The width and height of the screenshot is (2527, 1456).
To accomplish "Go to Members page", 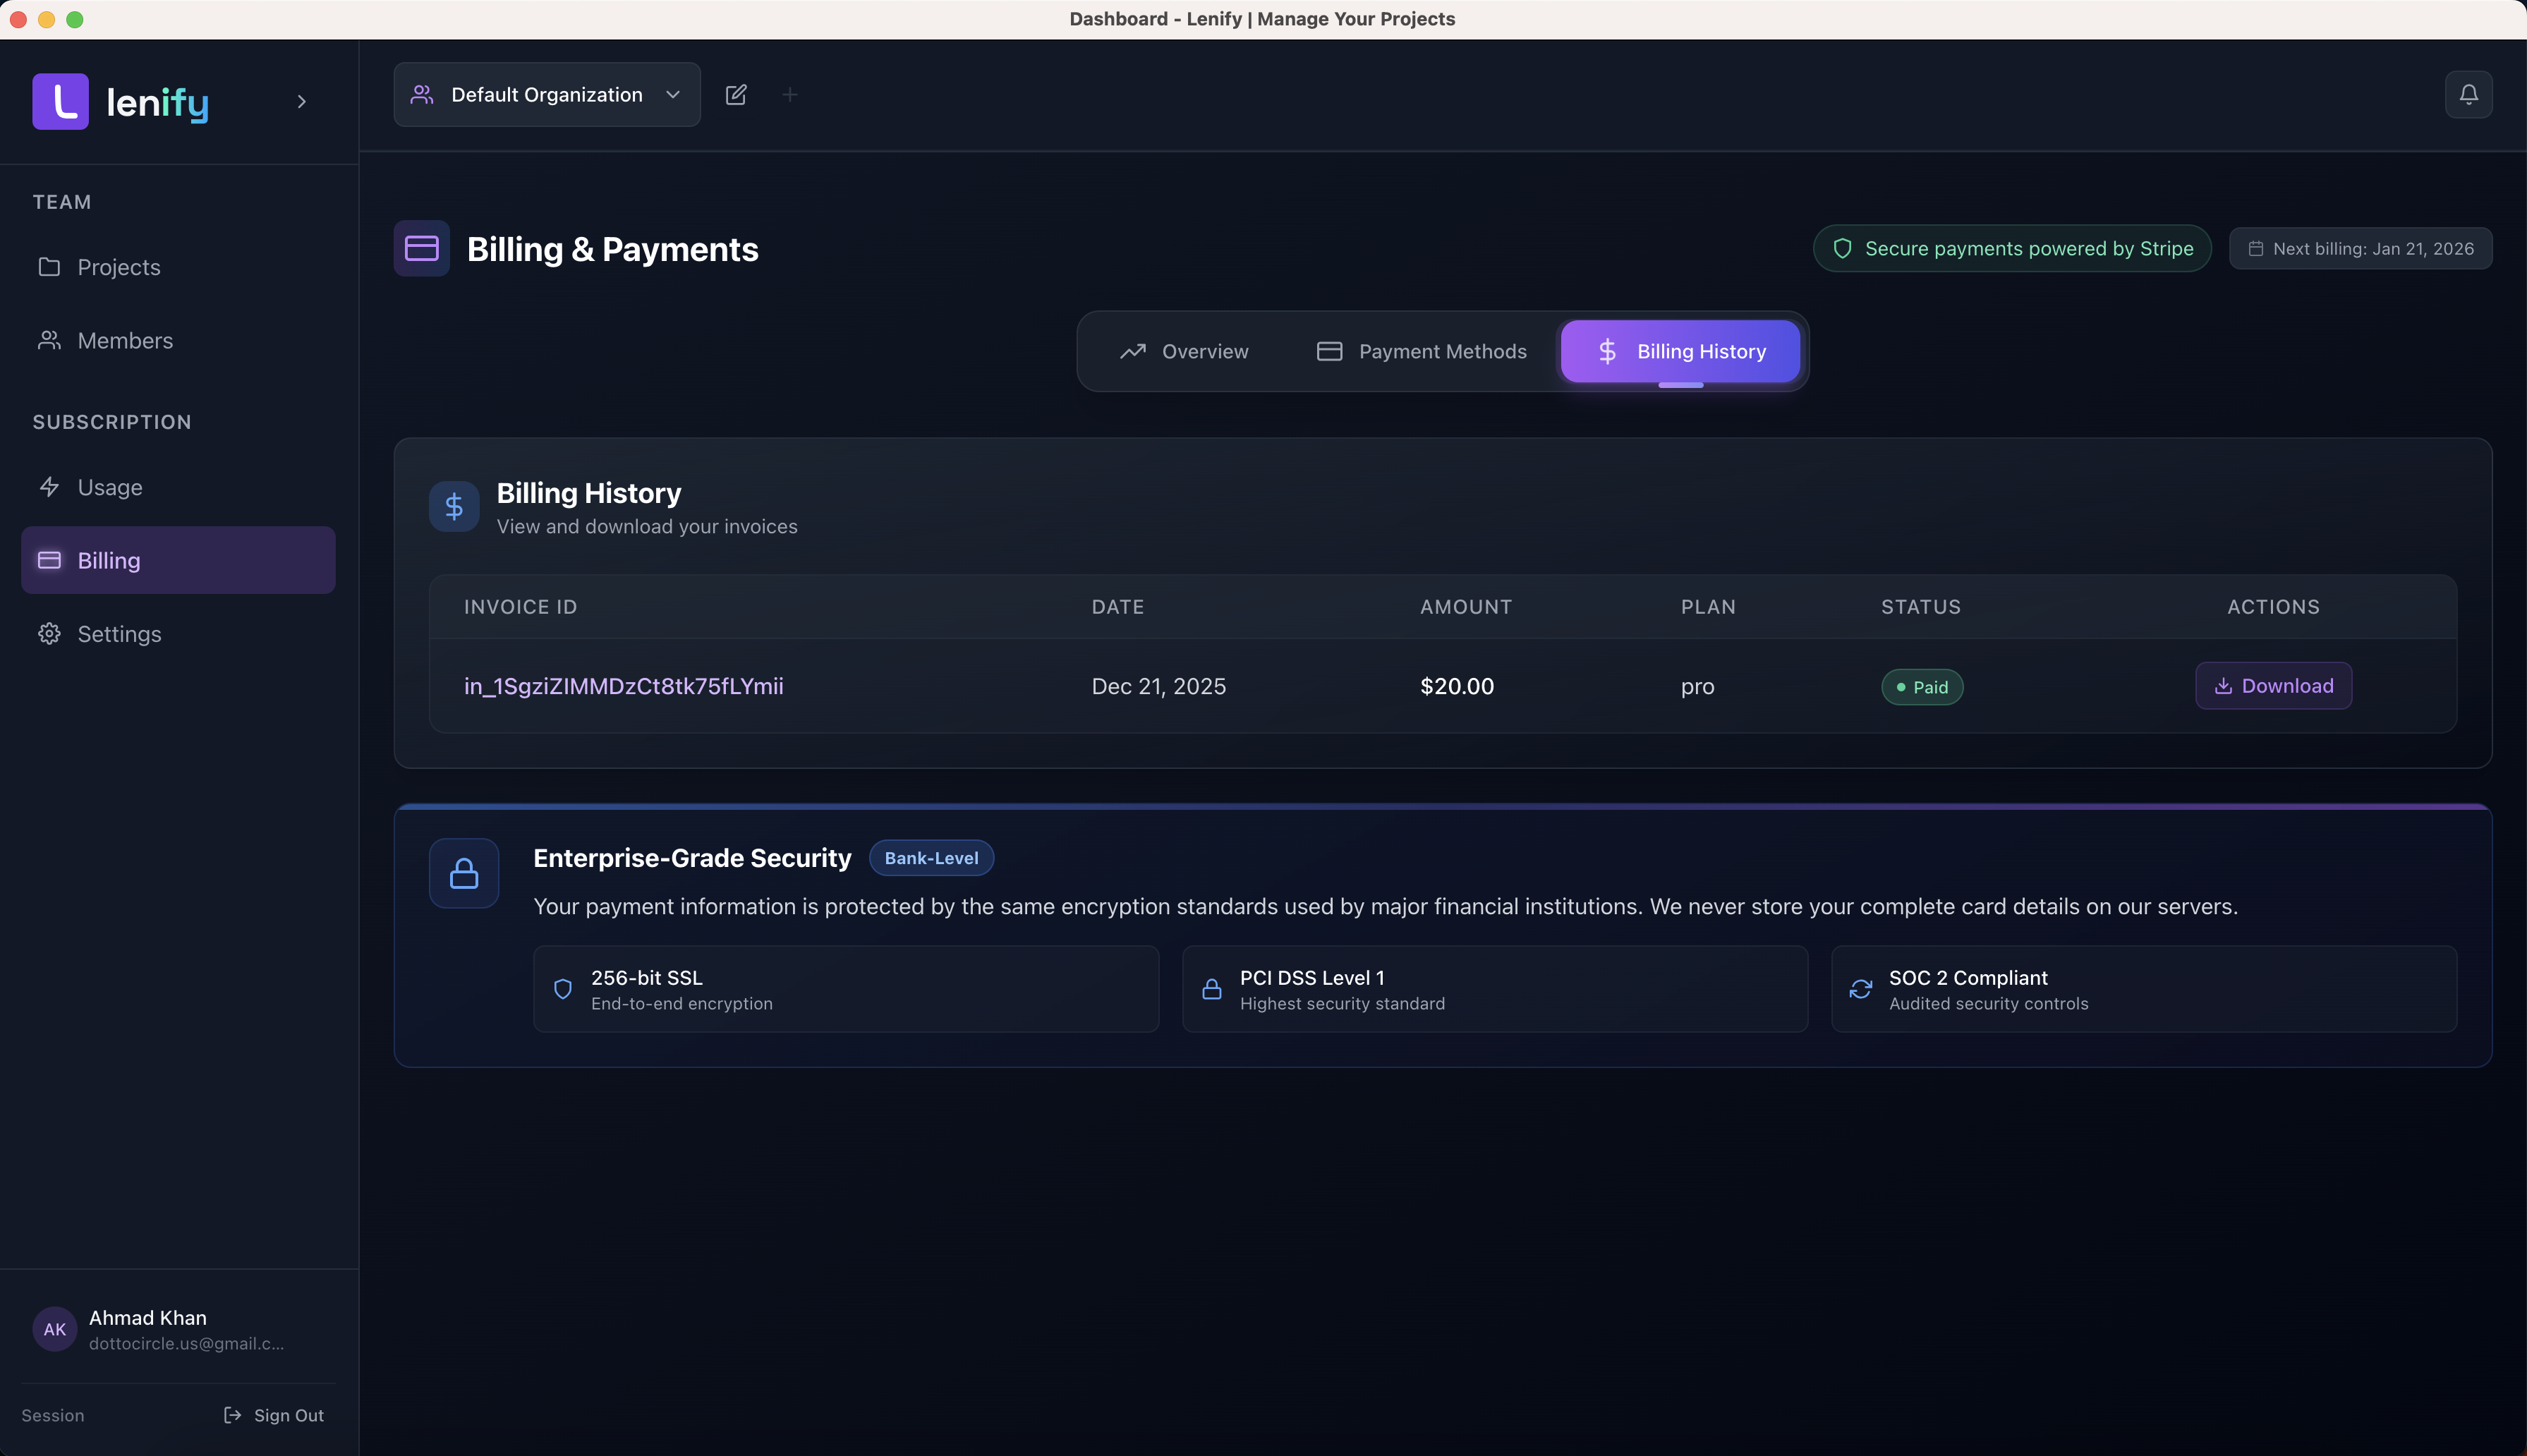I will (x=124, y=340).
